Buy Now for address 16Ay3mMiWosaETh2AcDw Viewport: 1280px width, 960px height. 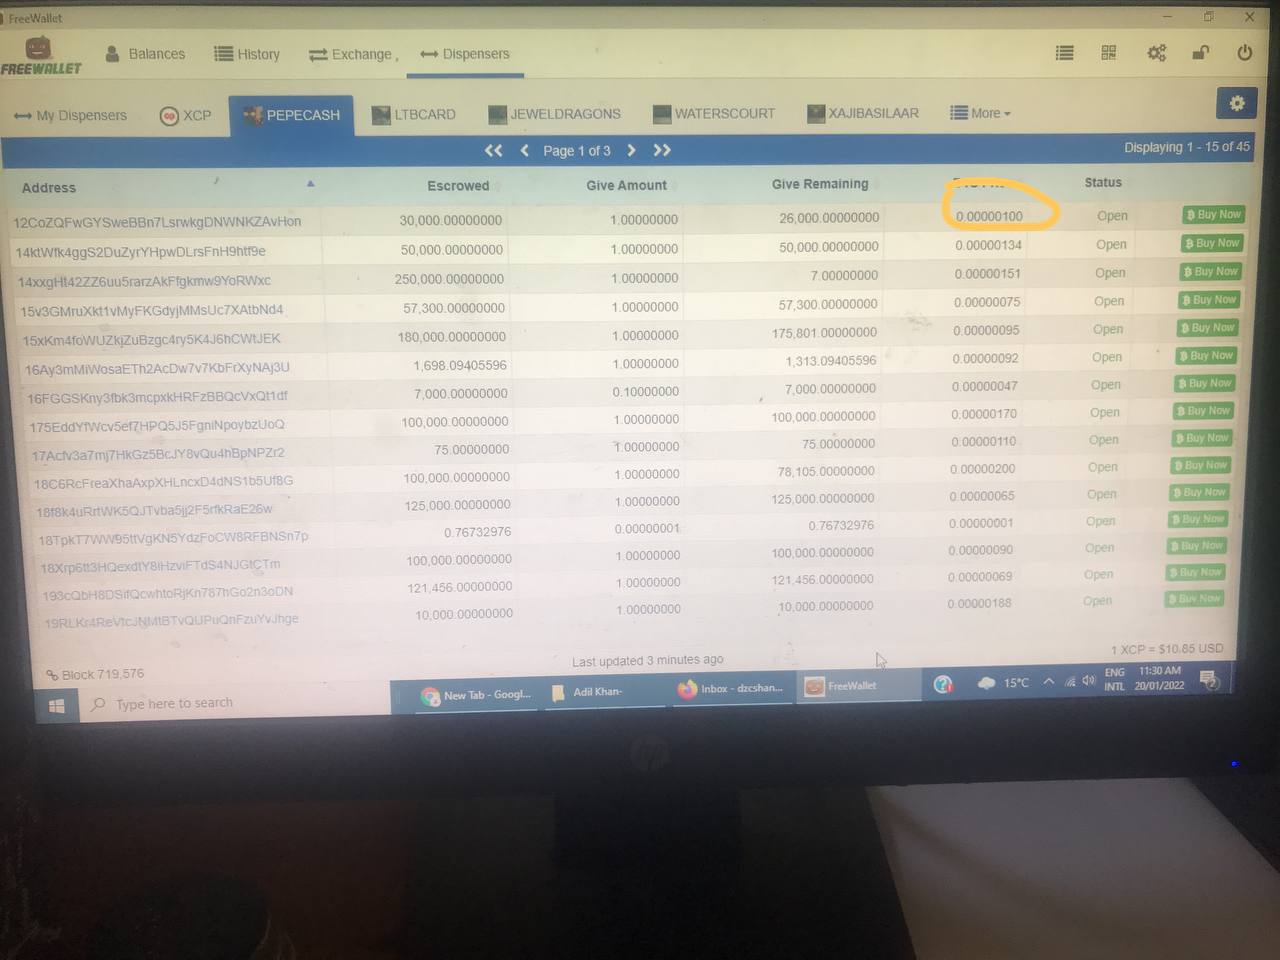click(x=1206, y=355)
